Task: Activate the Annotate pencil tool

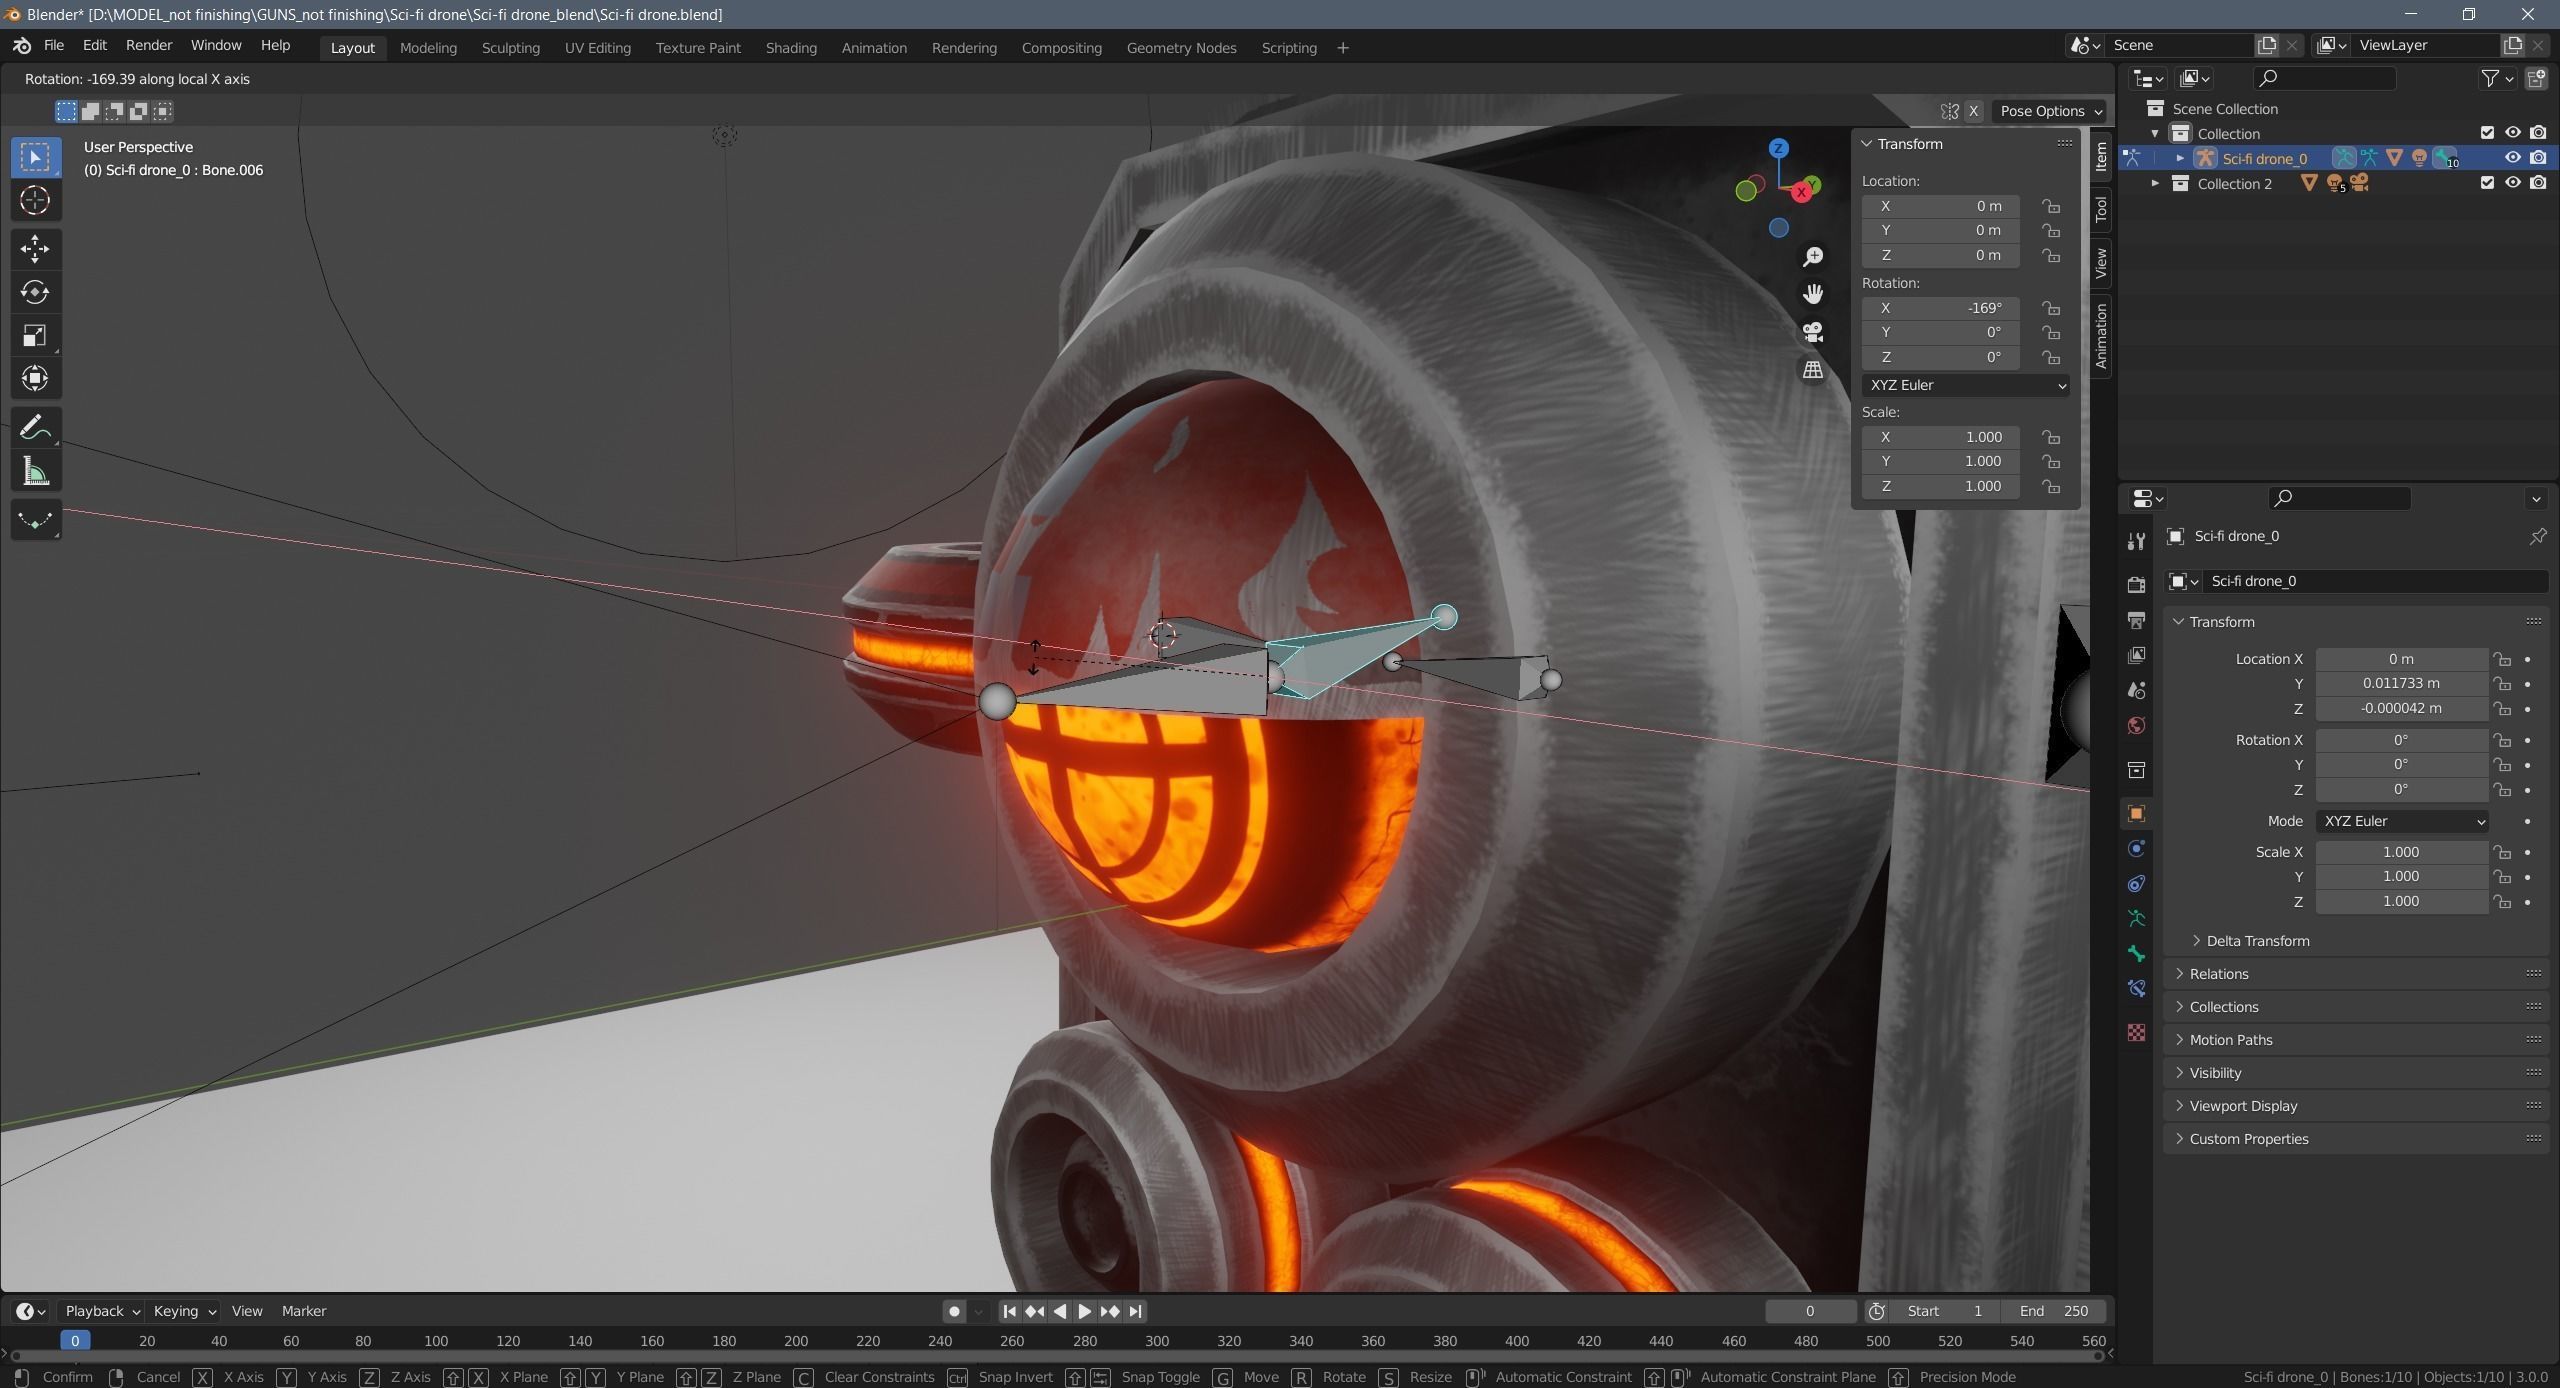Action: click(x=35, y=428)
